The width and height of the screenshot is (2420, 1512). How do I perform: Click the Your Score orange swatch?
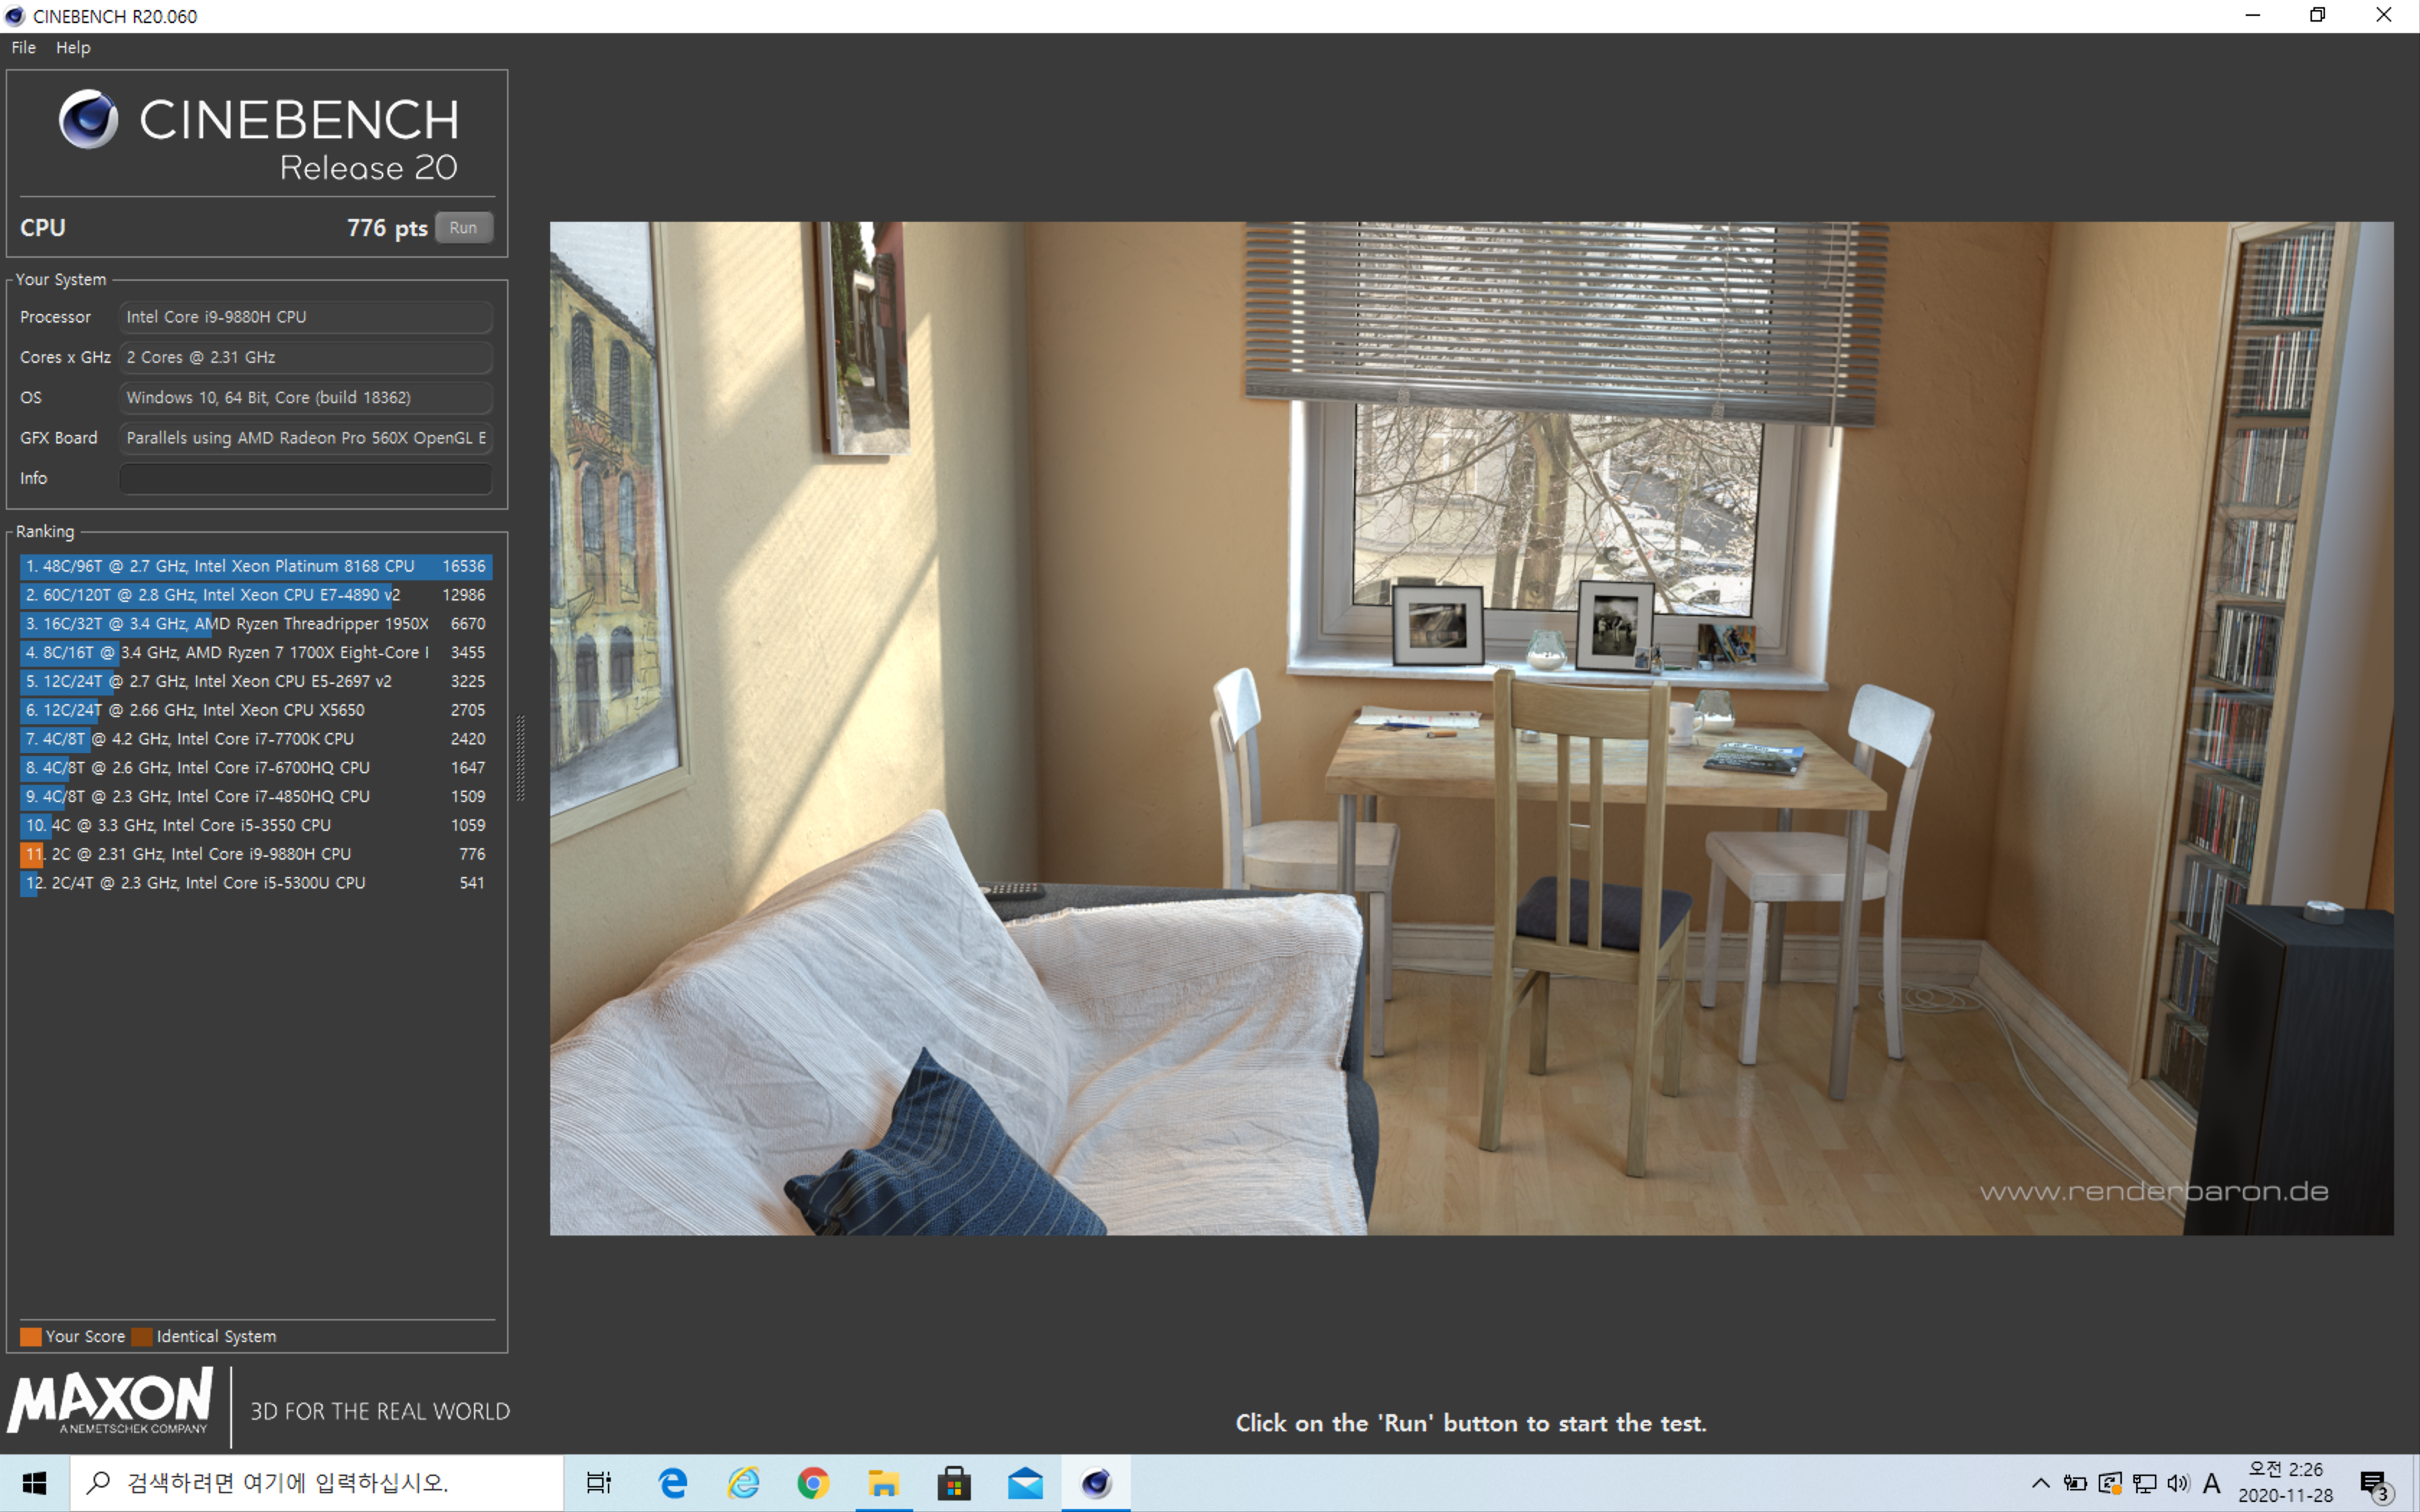pyautogui.click(x=31, y=1336)
